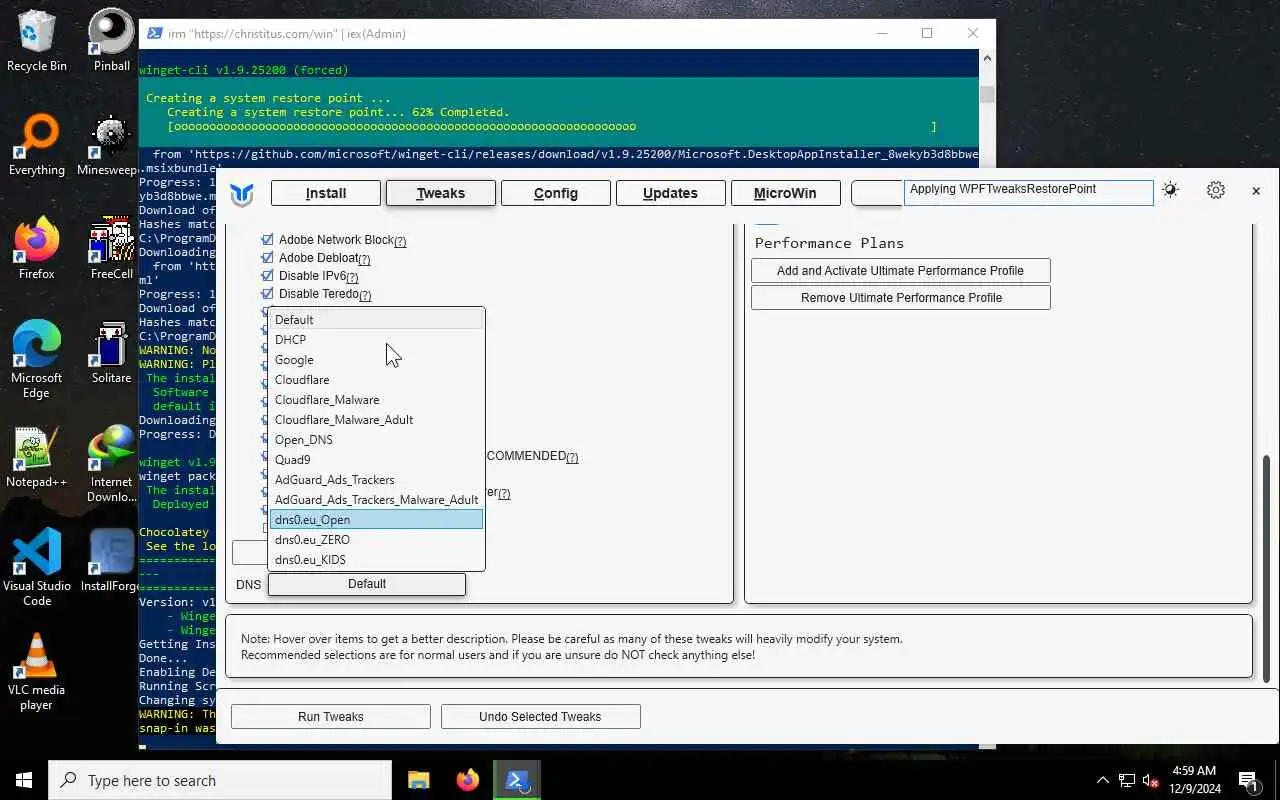
Task: Launch the Solitare desktop shortcut
Action: tap(111, 353)
